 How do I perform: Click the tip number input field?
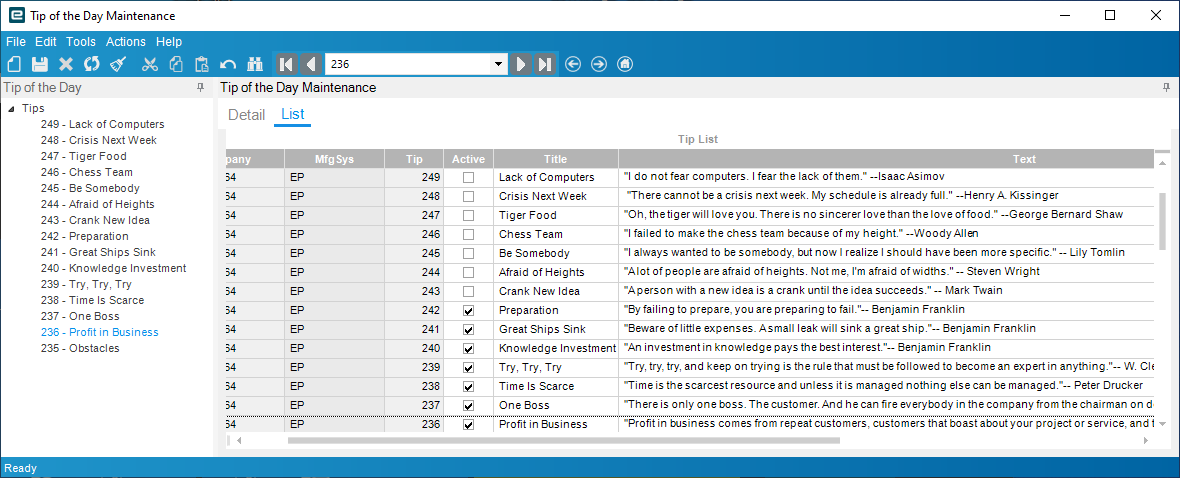tap(407, 65)
